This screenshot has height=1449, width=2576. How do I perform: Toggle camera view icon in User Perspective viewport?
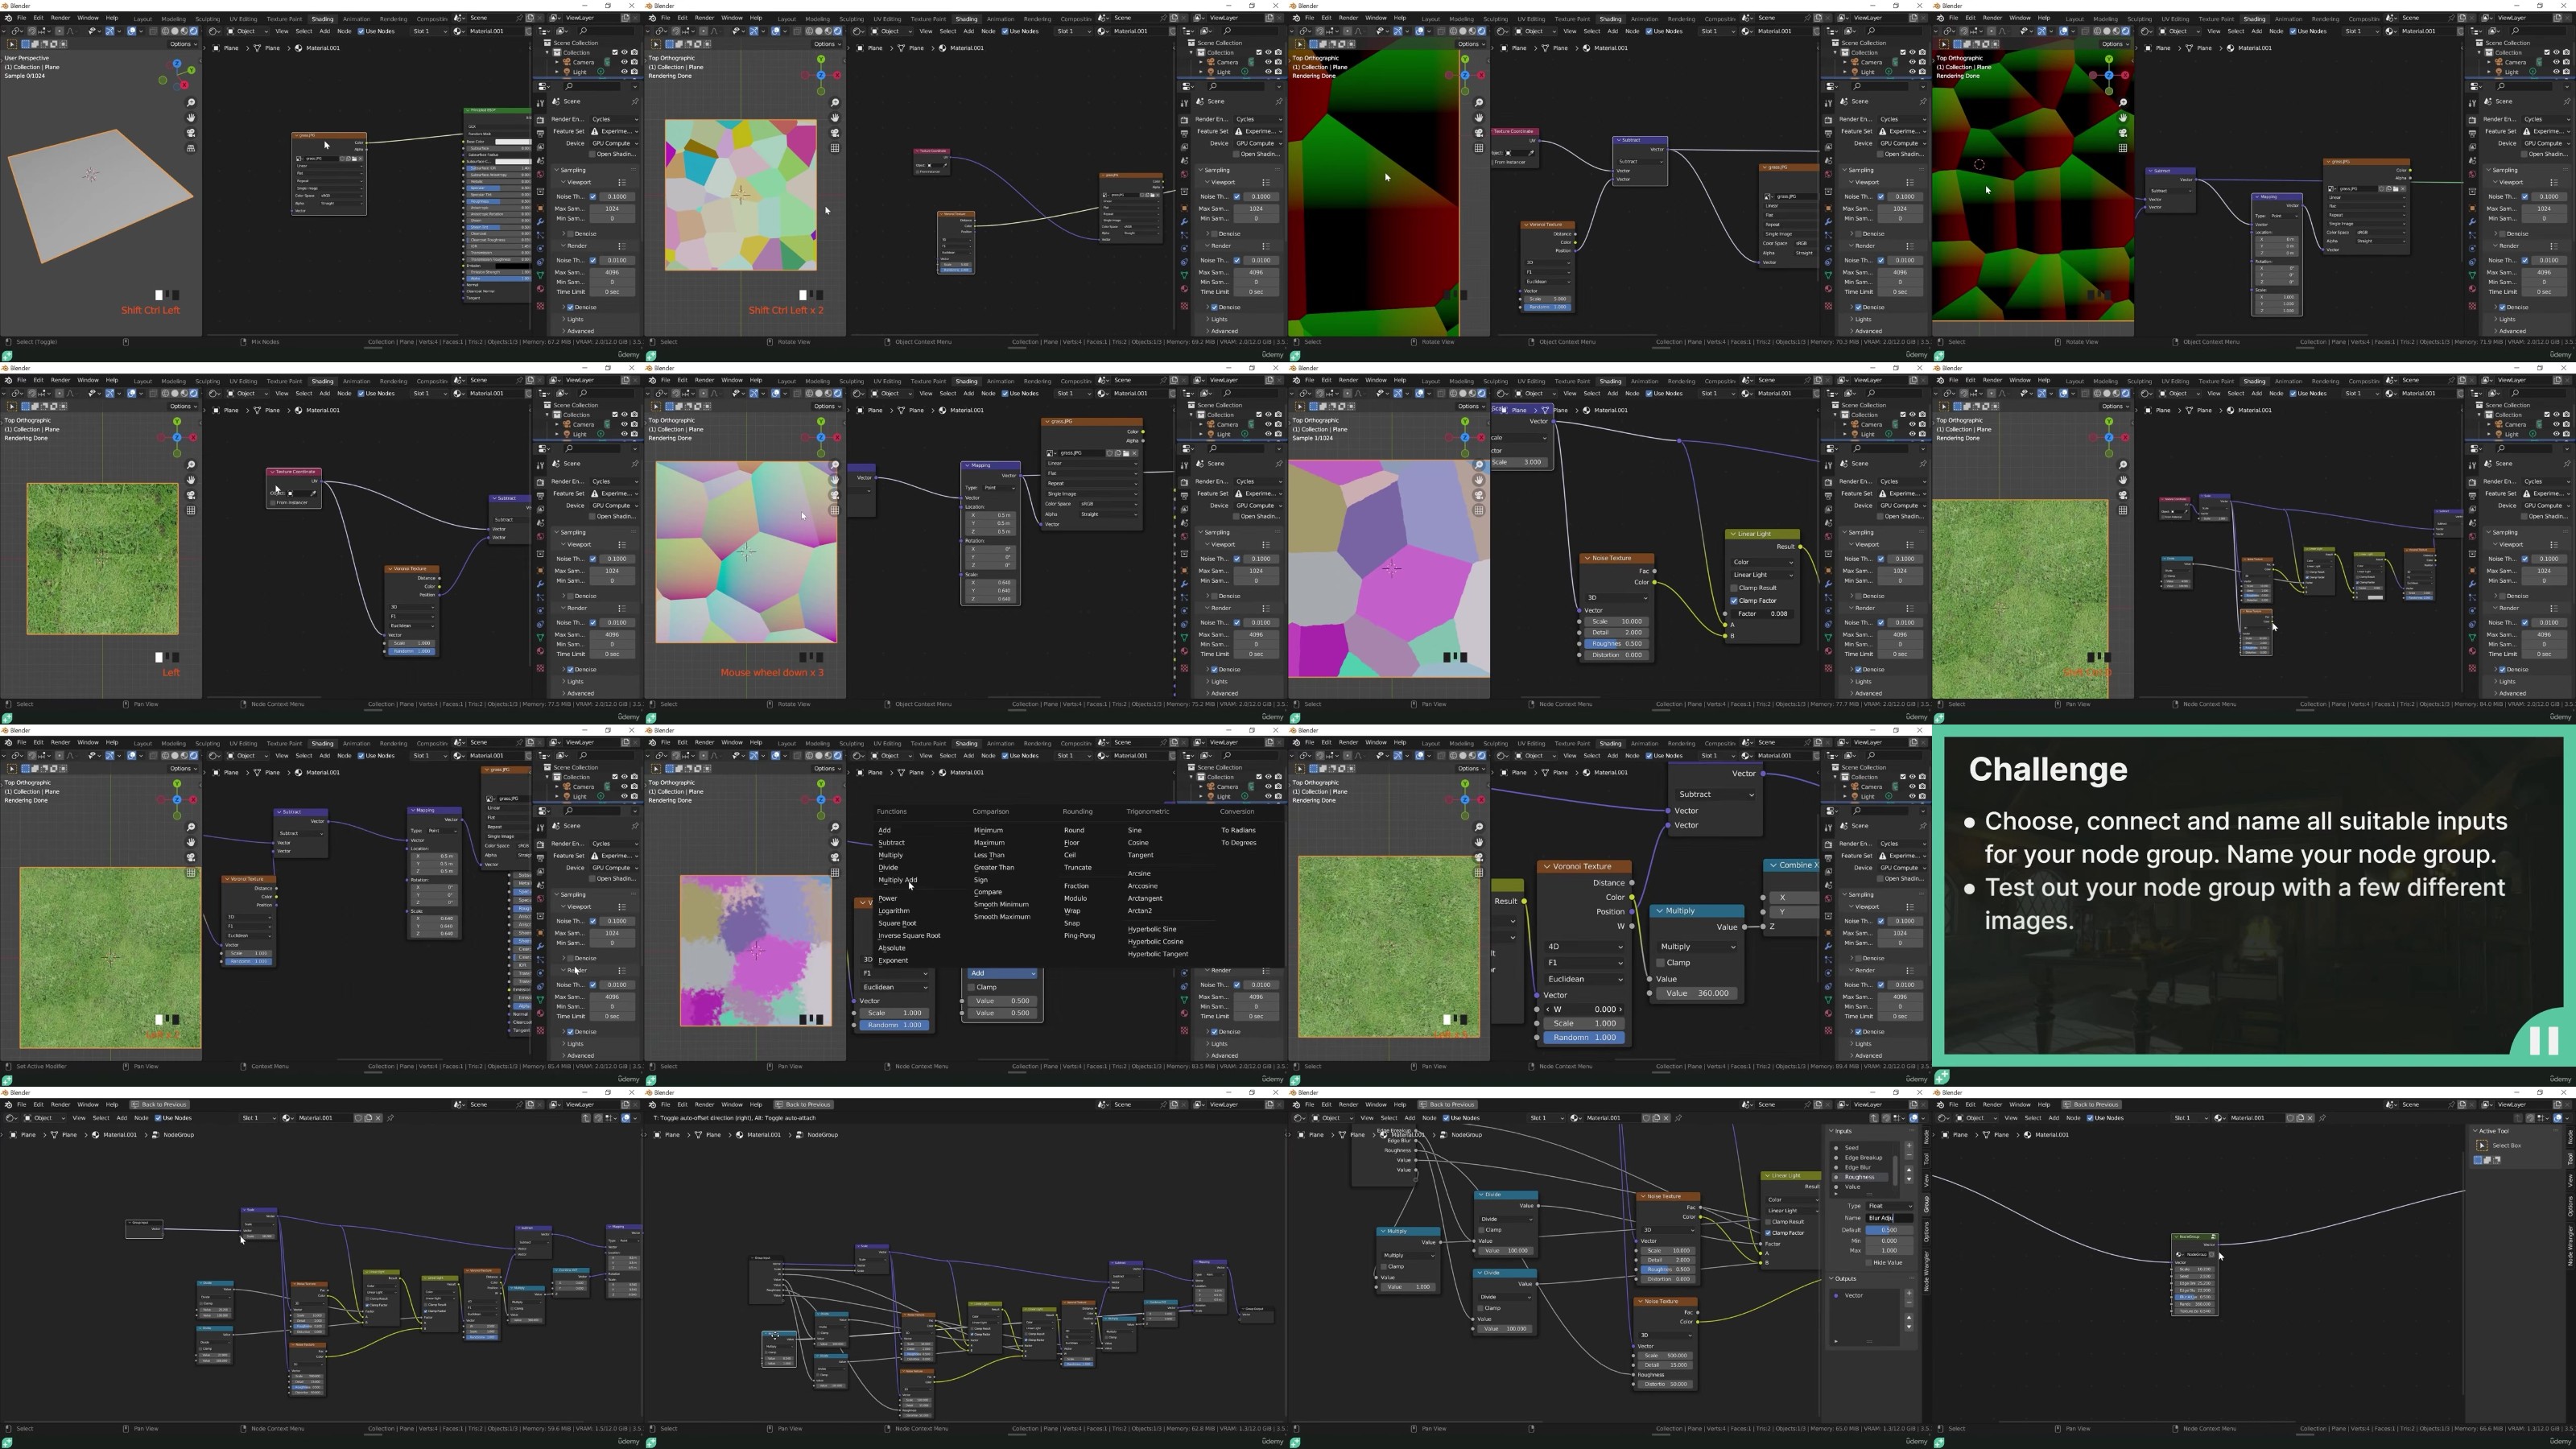click(190, 133)
